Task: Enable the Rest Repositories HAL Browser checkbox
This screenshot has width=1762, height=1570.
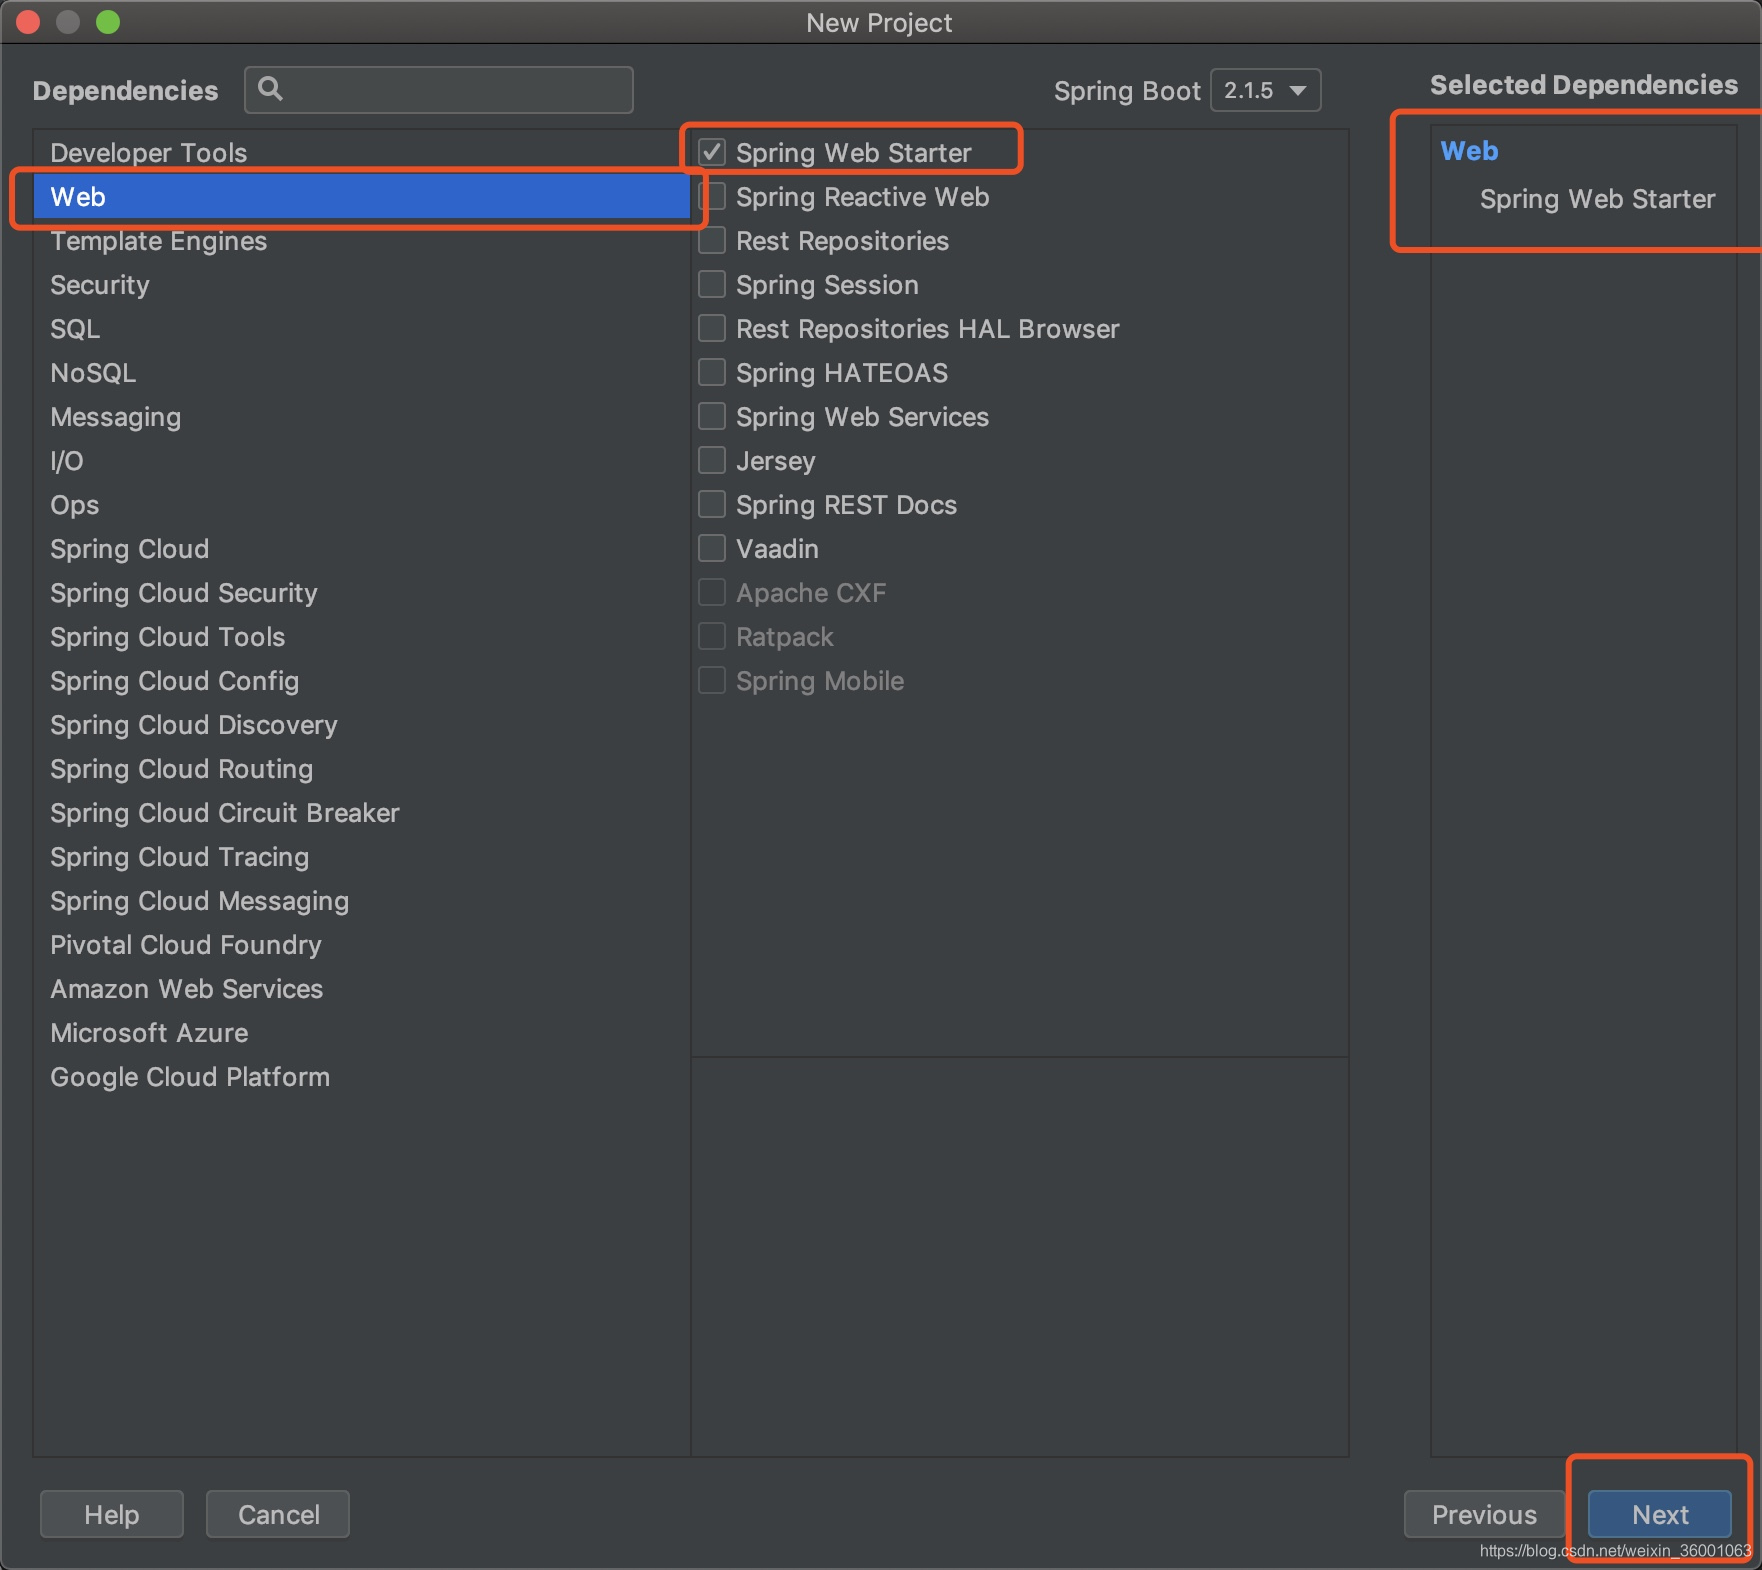Action: tap(712, 328)
